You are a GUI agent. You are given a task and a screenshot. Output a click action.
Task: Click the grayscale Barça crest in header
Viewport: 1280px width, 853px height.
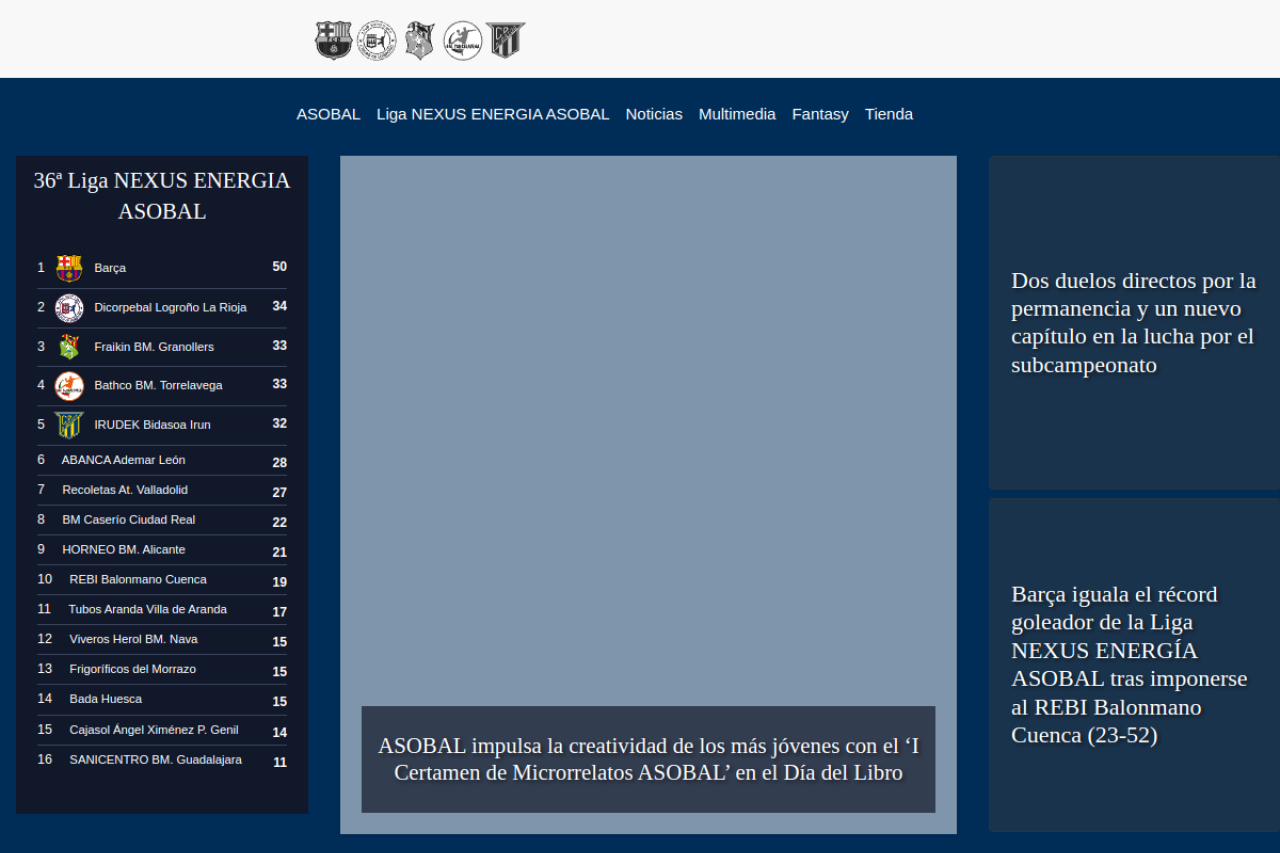(333, 41)
